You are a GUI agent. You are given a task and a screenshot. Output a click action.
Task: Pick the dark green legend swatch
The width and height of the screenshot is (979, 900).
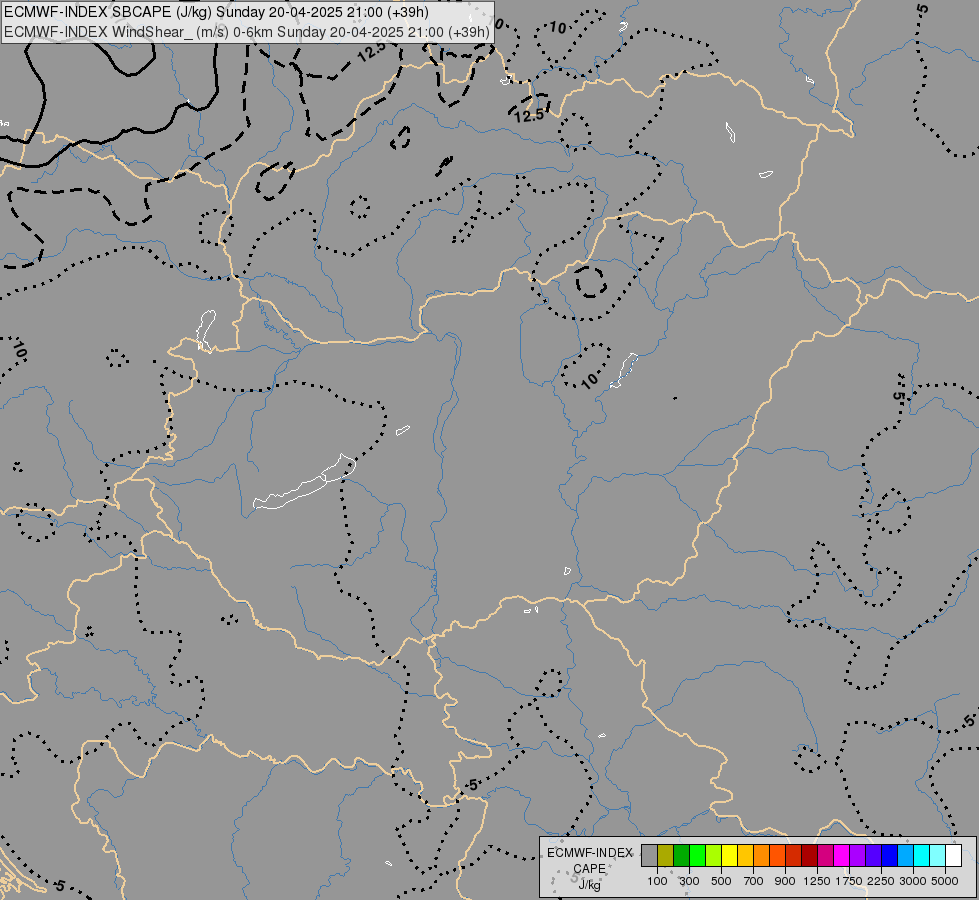(x=681, y=855)
